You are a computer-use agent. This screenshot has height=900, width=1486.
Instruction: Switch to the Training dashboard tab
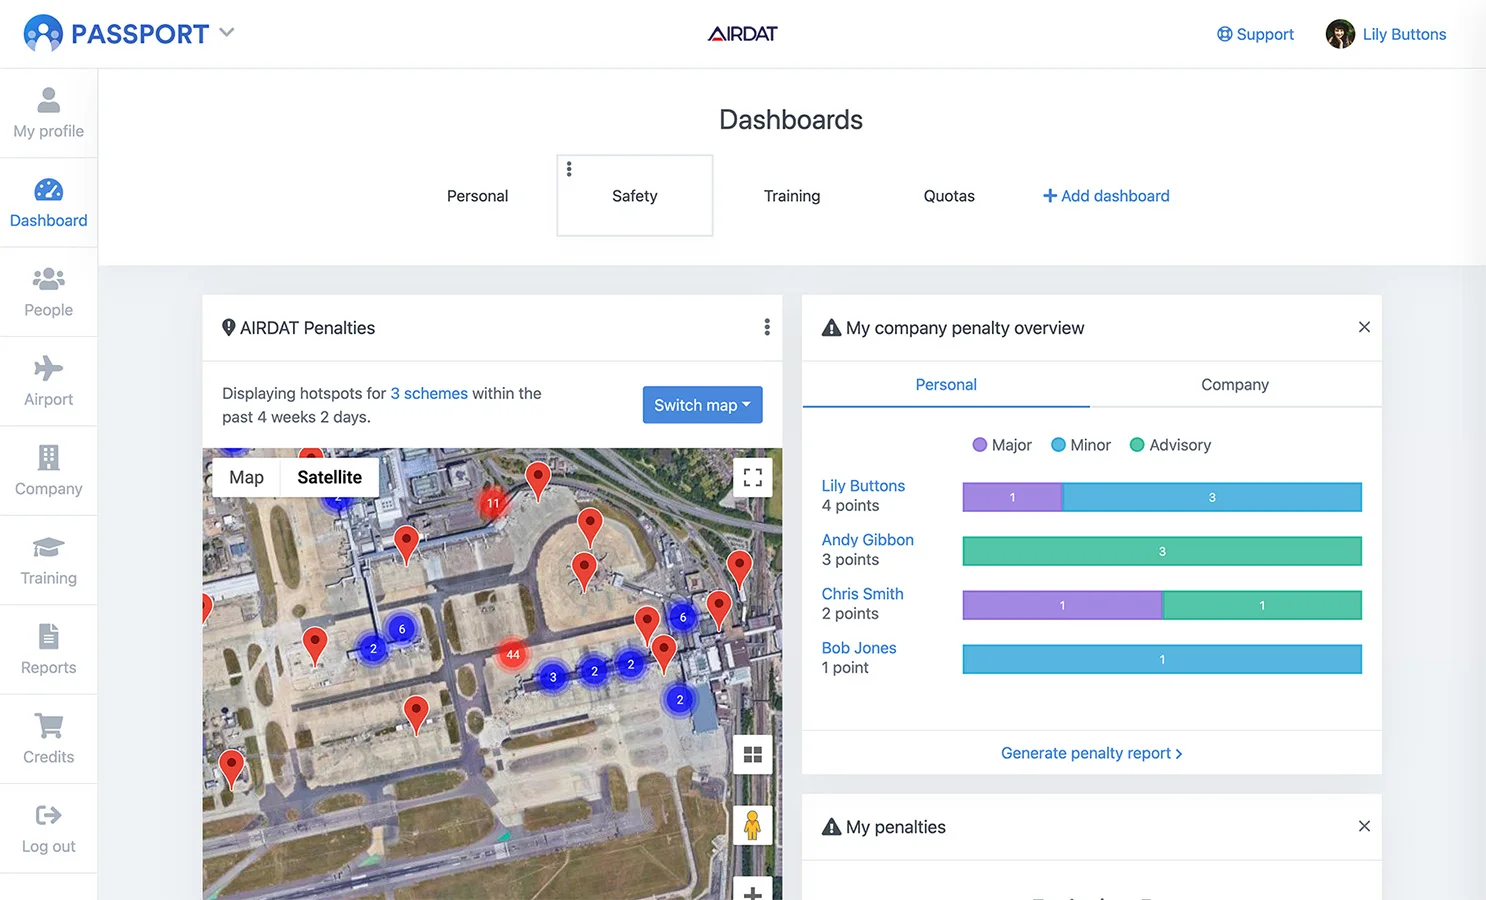[x=792, y=196]
